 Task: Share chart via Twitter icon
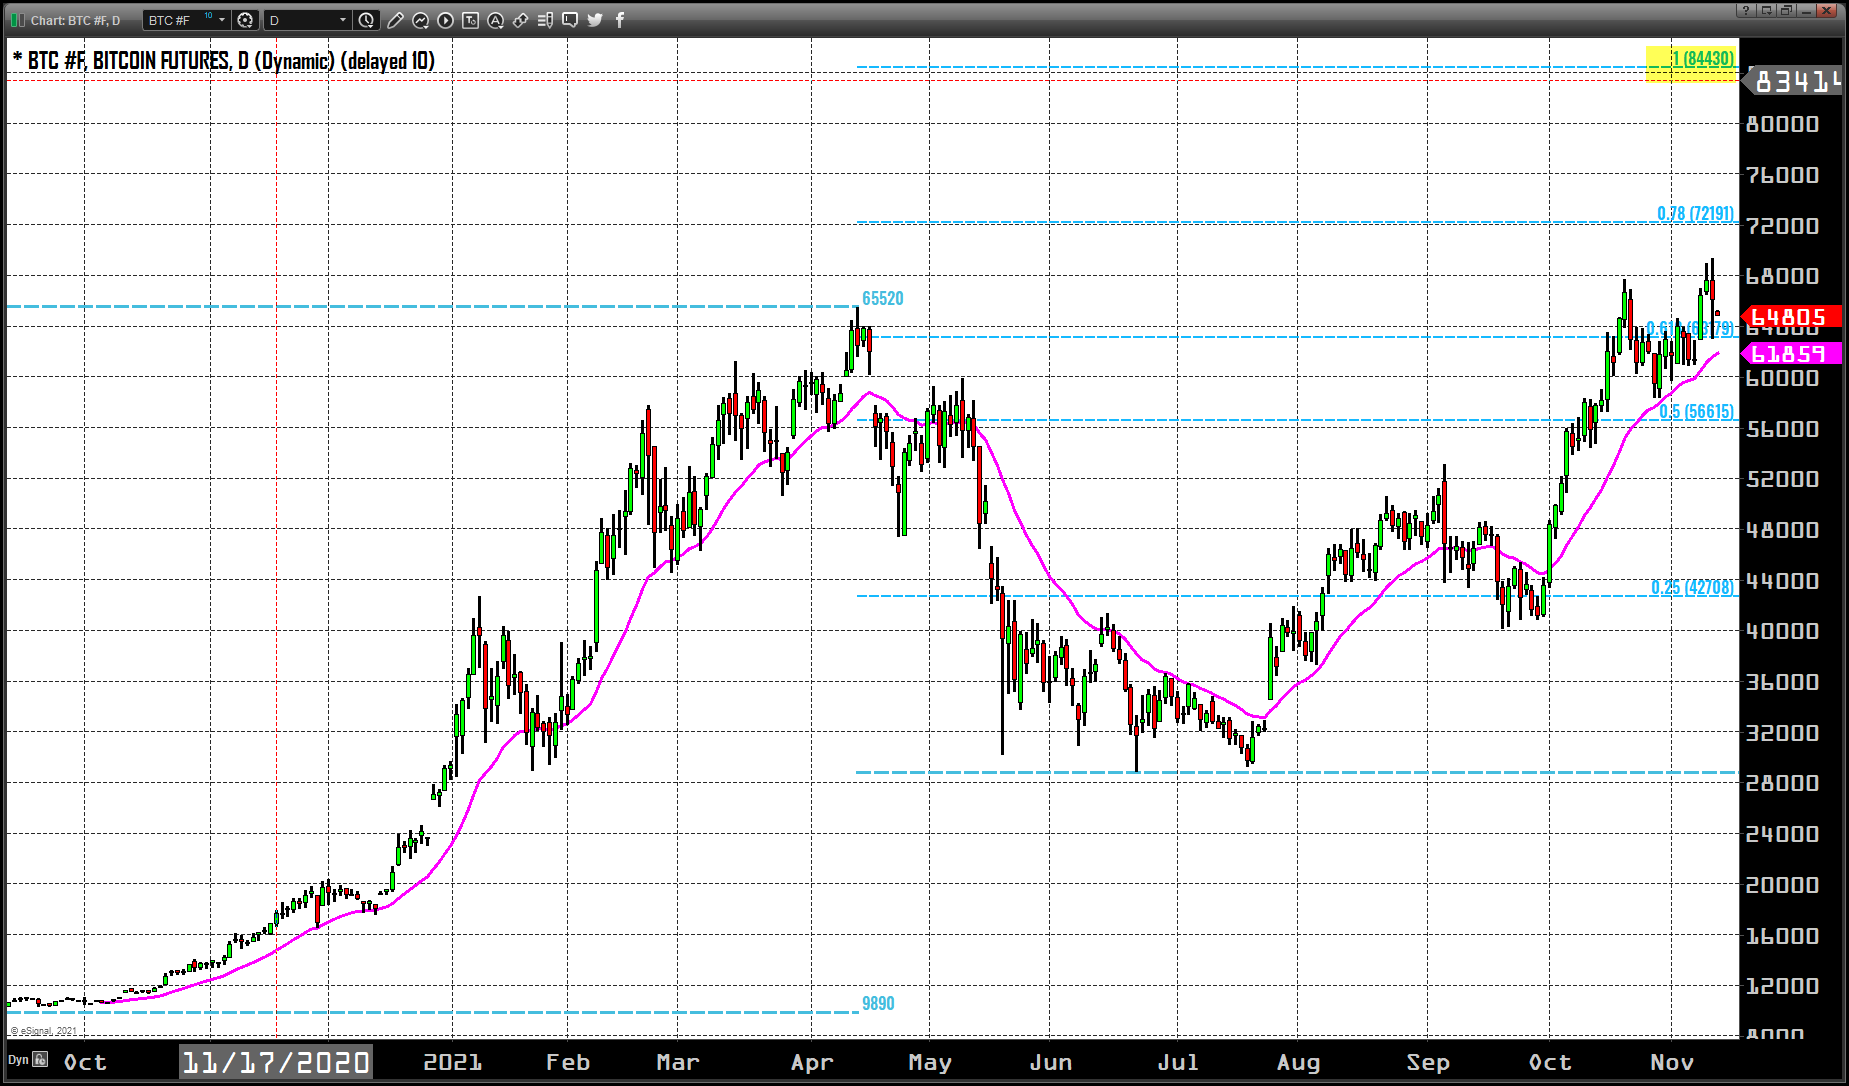(595, 20)
